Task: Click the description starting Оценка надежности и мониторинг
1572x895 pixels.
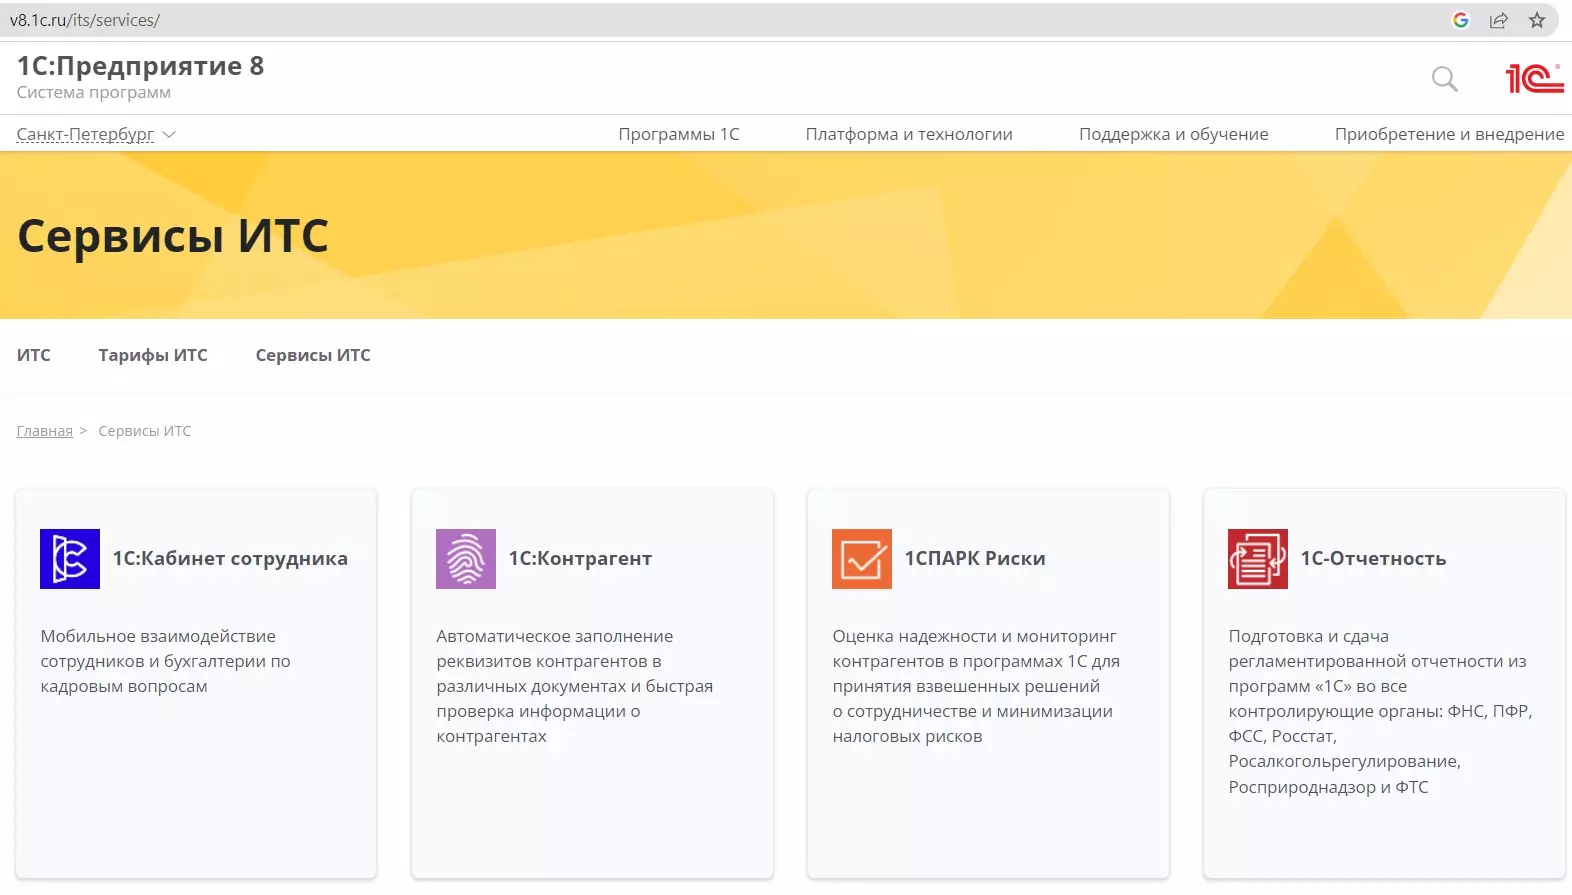Action: (976, 686)
